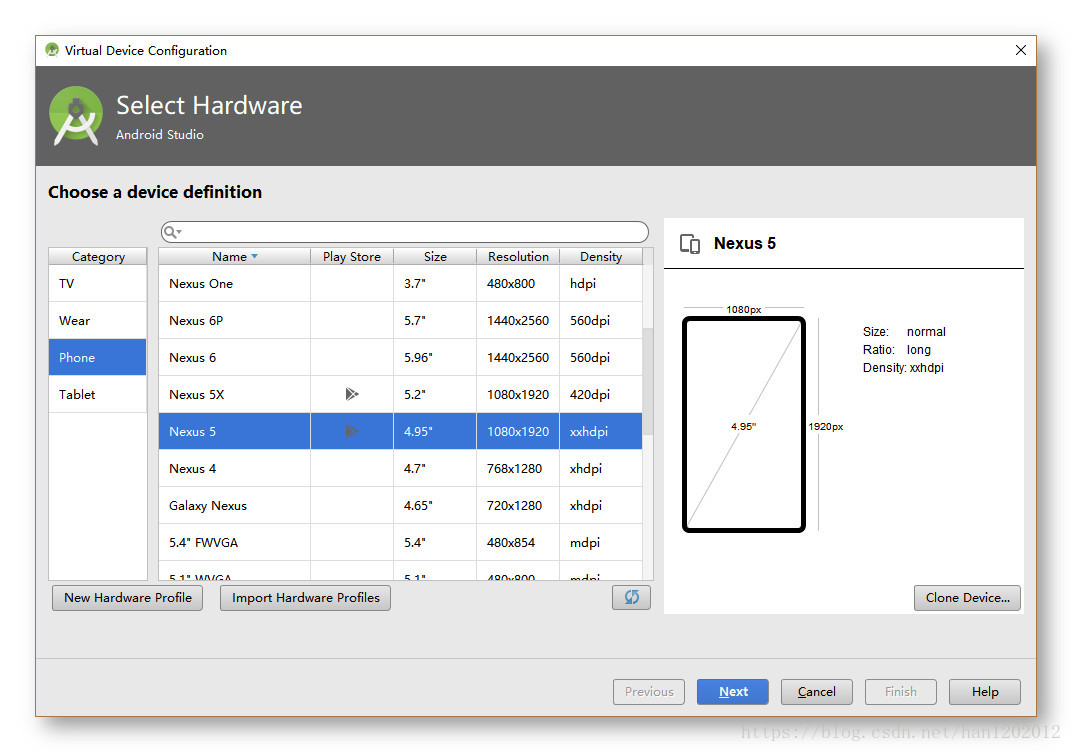Click the Play Store column header
This screenshot has width=1072, height=752.
pyautogui.click(x=352, y=256)
